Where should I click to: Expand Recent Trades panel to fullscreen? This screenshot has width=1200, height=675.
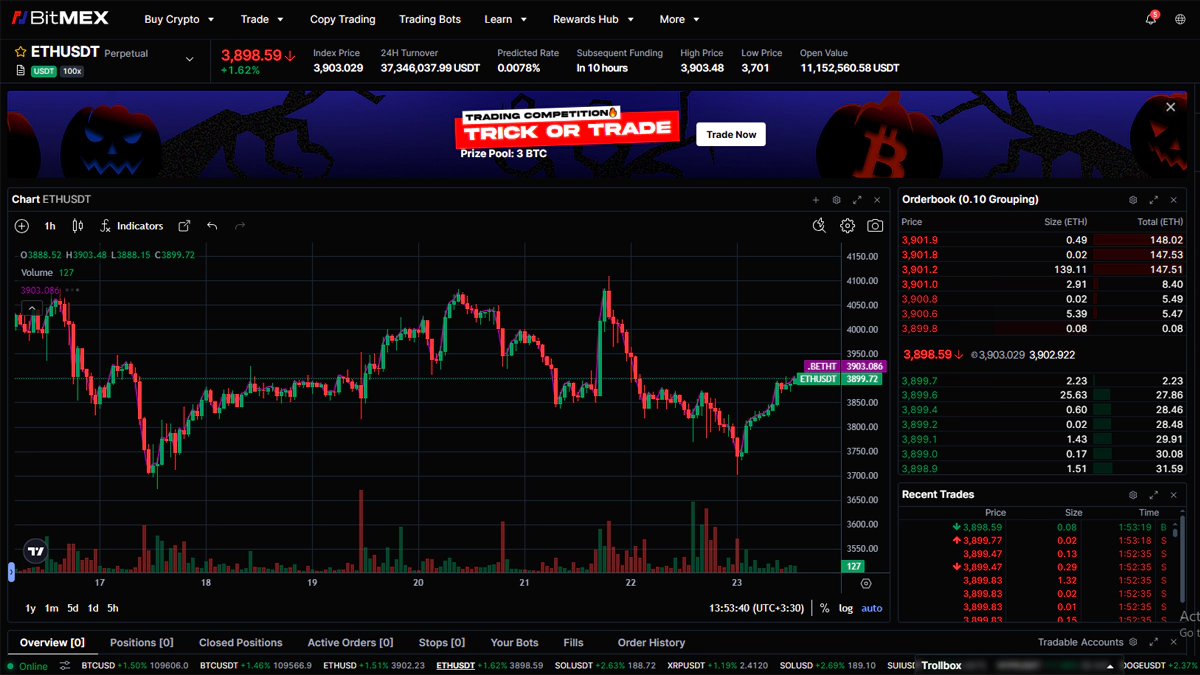[1153, 495]
